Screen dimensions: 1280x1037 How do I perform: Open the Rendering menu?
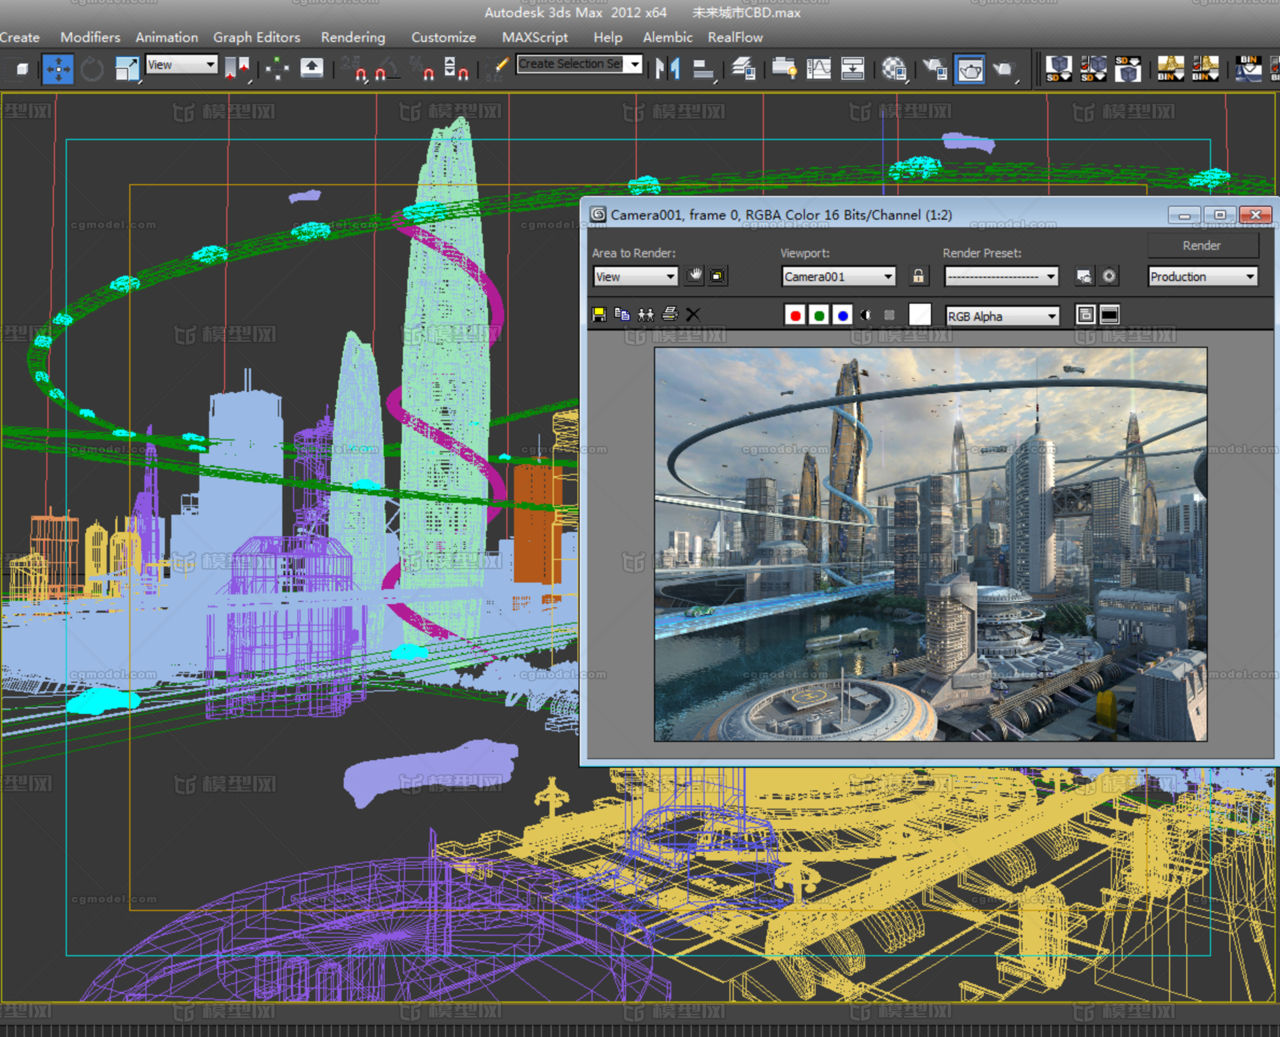click(352, 37)
